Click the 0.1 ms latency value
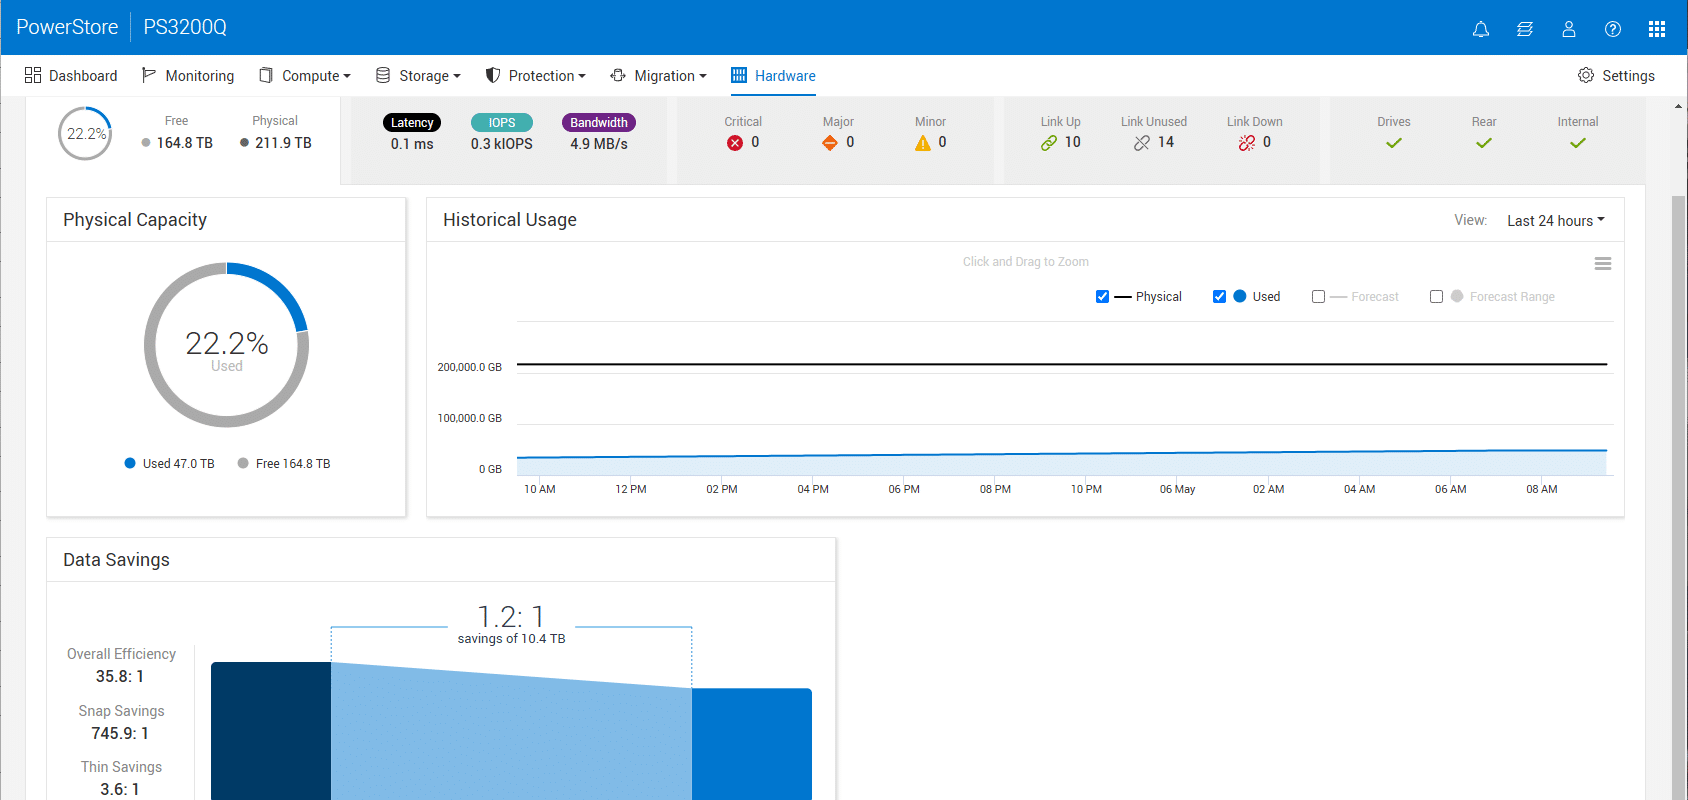Screen dimensions: 1688x800 coord(412,144)
